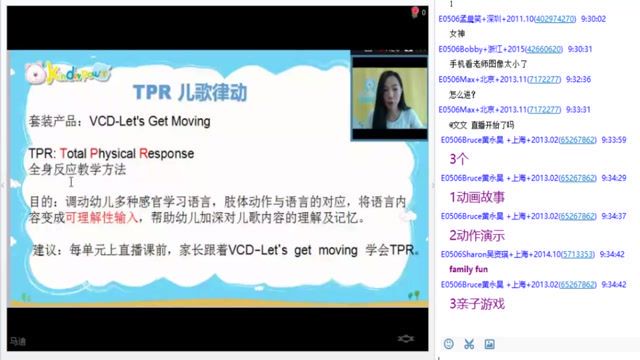Select the scissors screenshot tool

[469, 344]
